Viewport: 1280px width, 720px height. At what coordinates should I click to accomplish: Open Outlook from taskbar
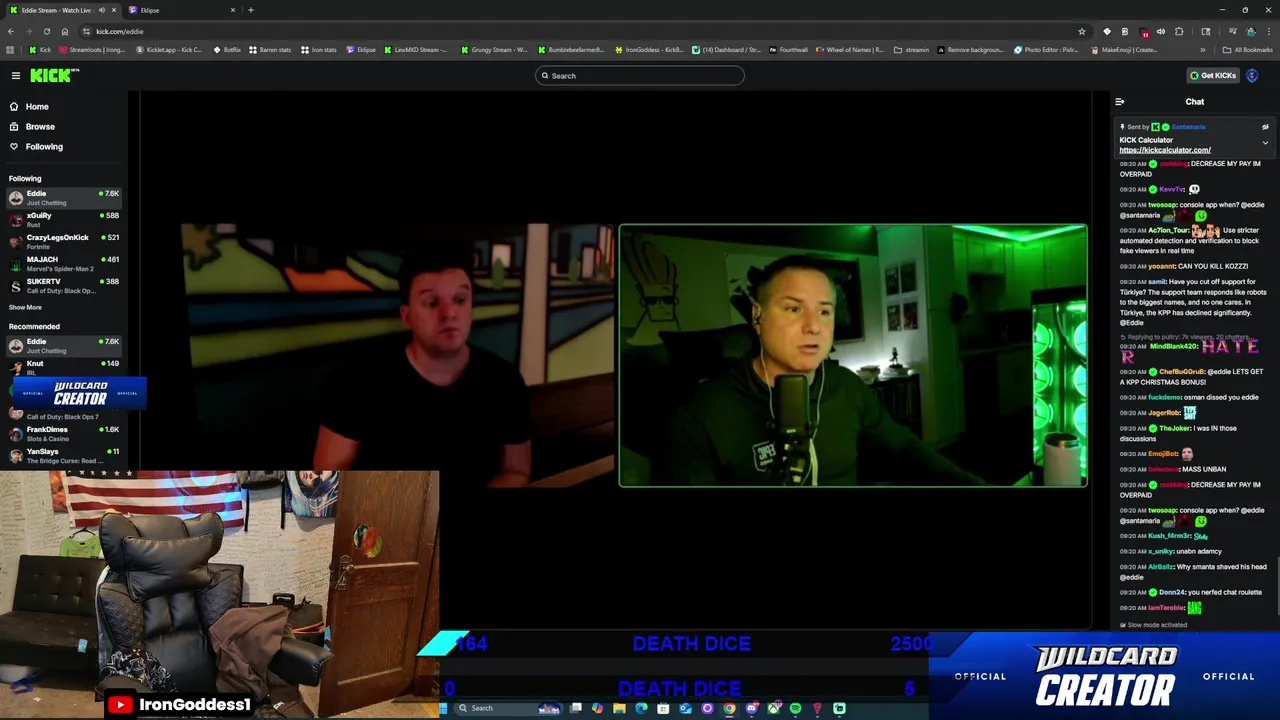(x=685, y=708)
